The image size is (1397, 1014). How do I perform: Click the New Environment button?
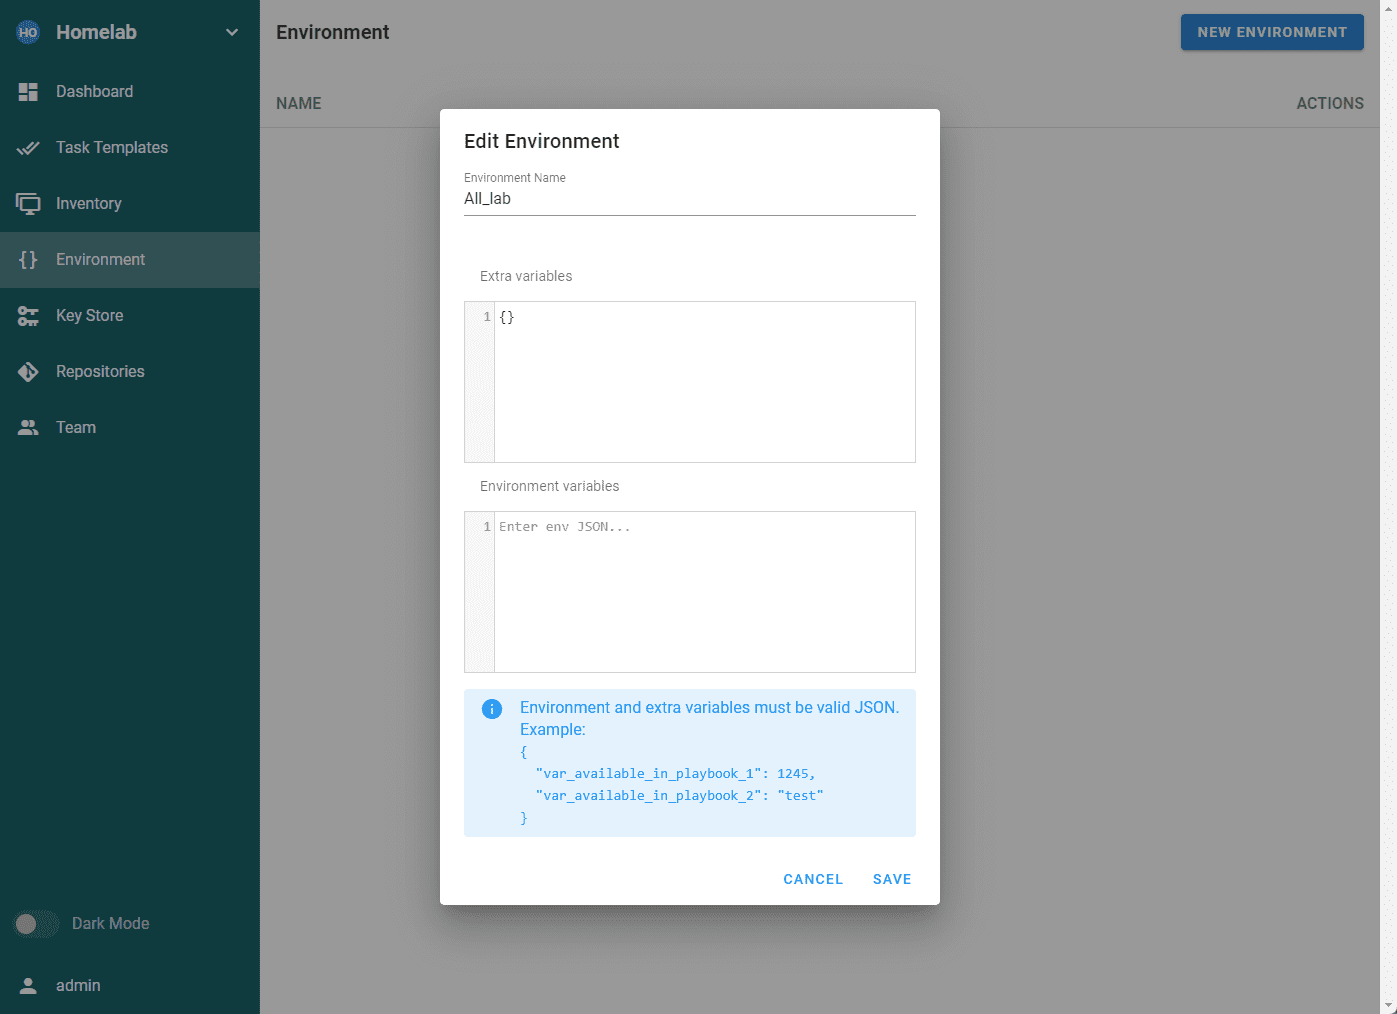point(1272,32)
